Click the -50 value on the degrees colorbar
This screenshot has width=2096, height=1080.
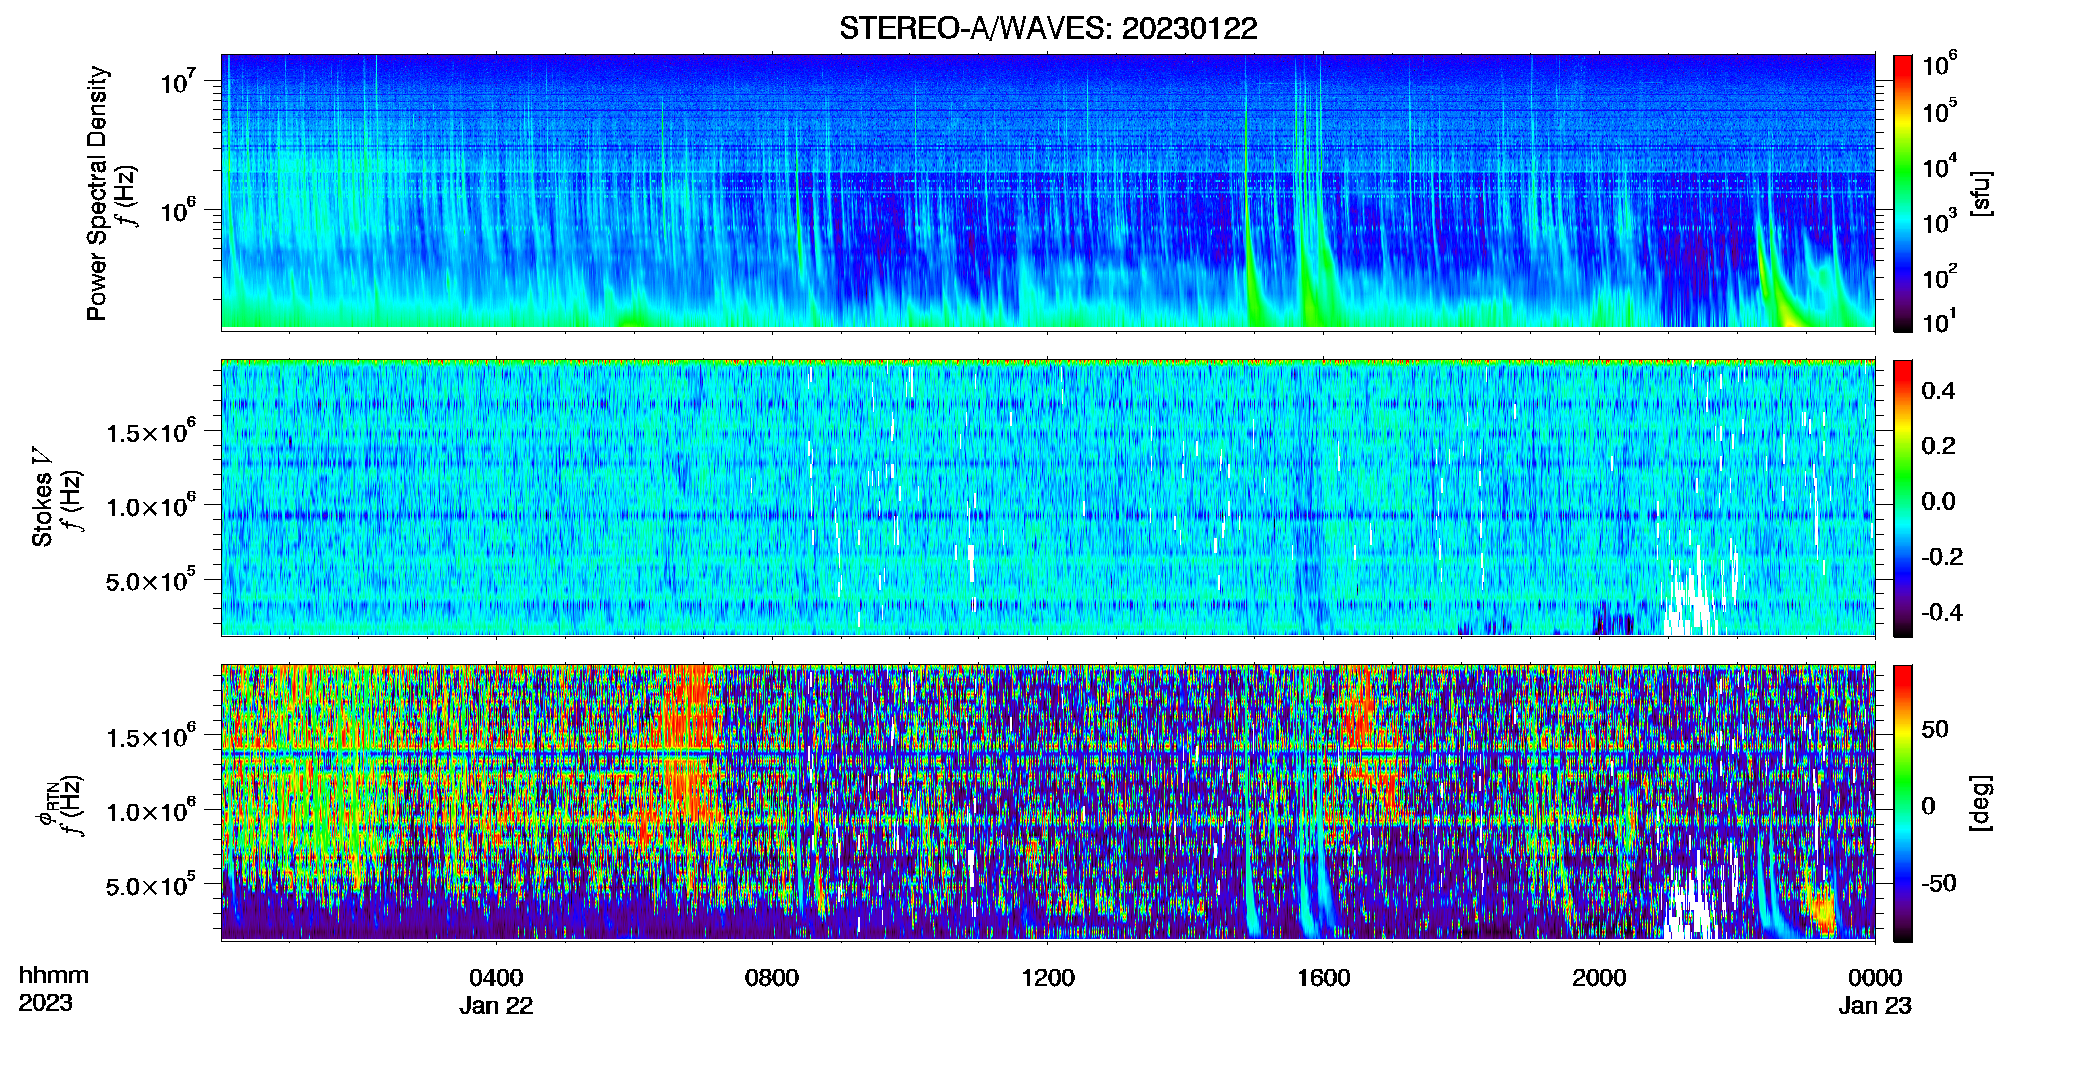pos(1939,883)
